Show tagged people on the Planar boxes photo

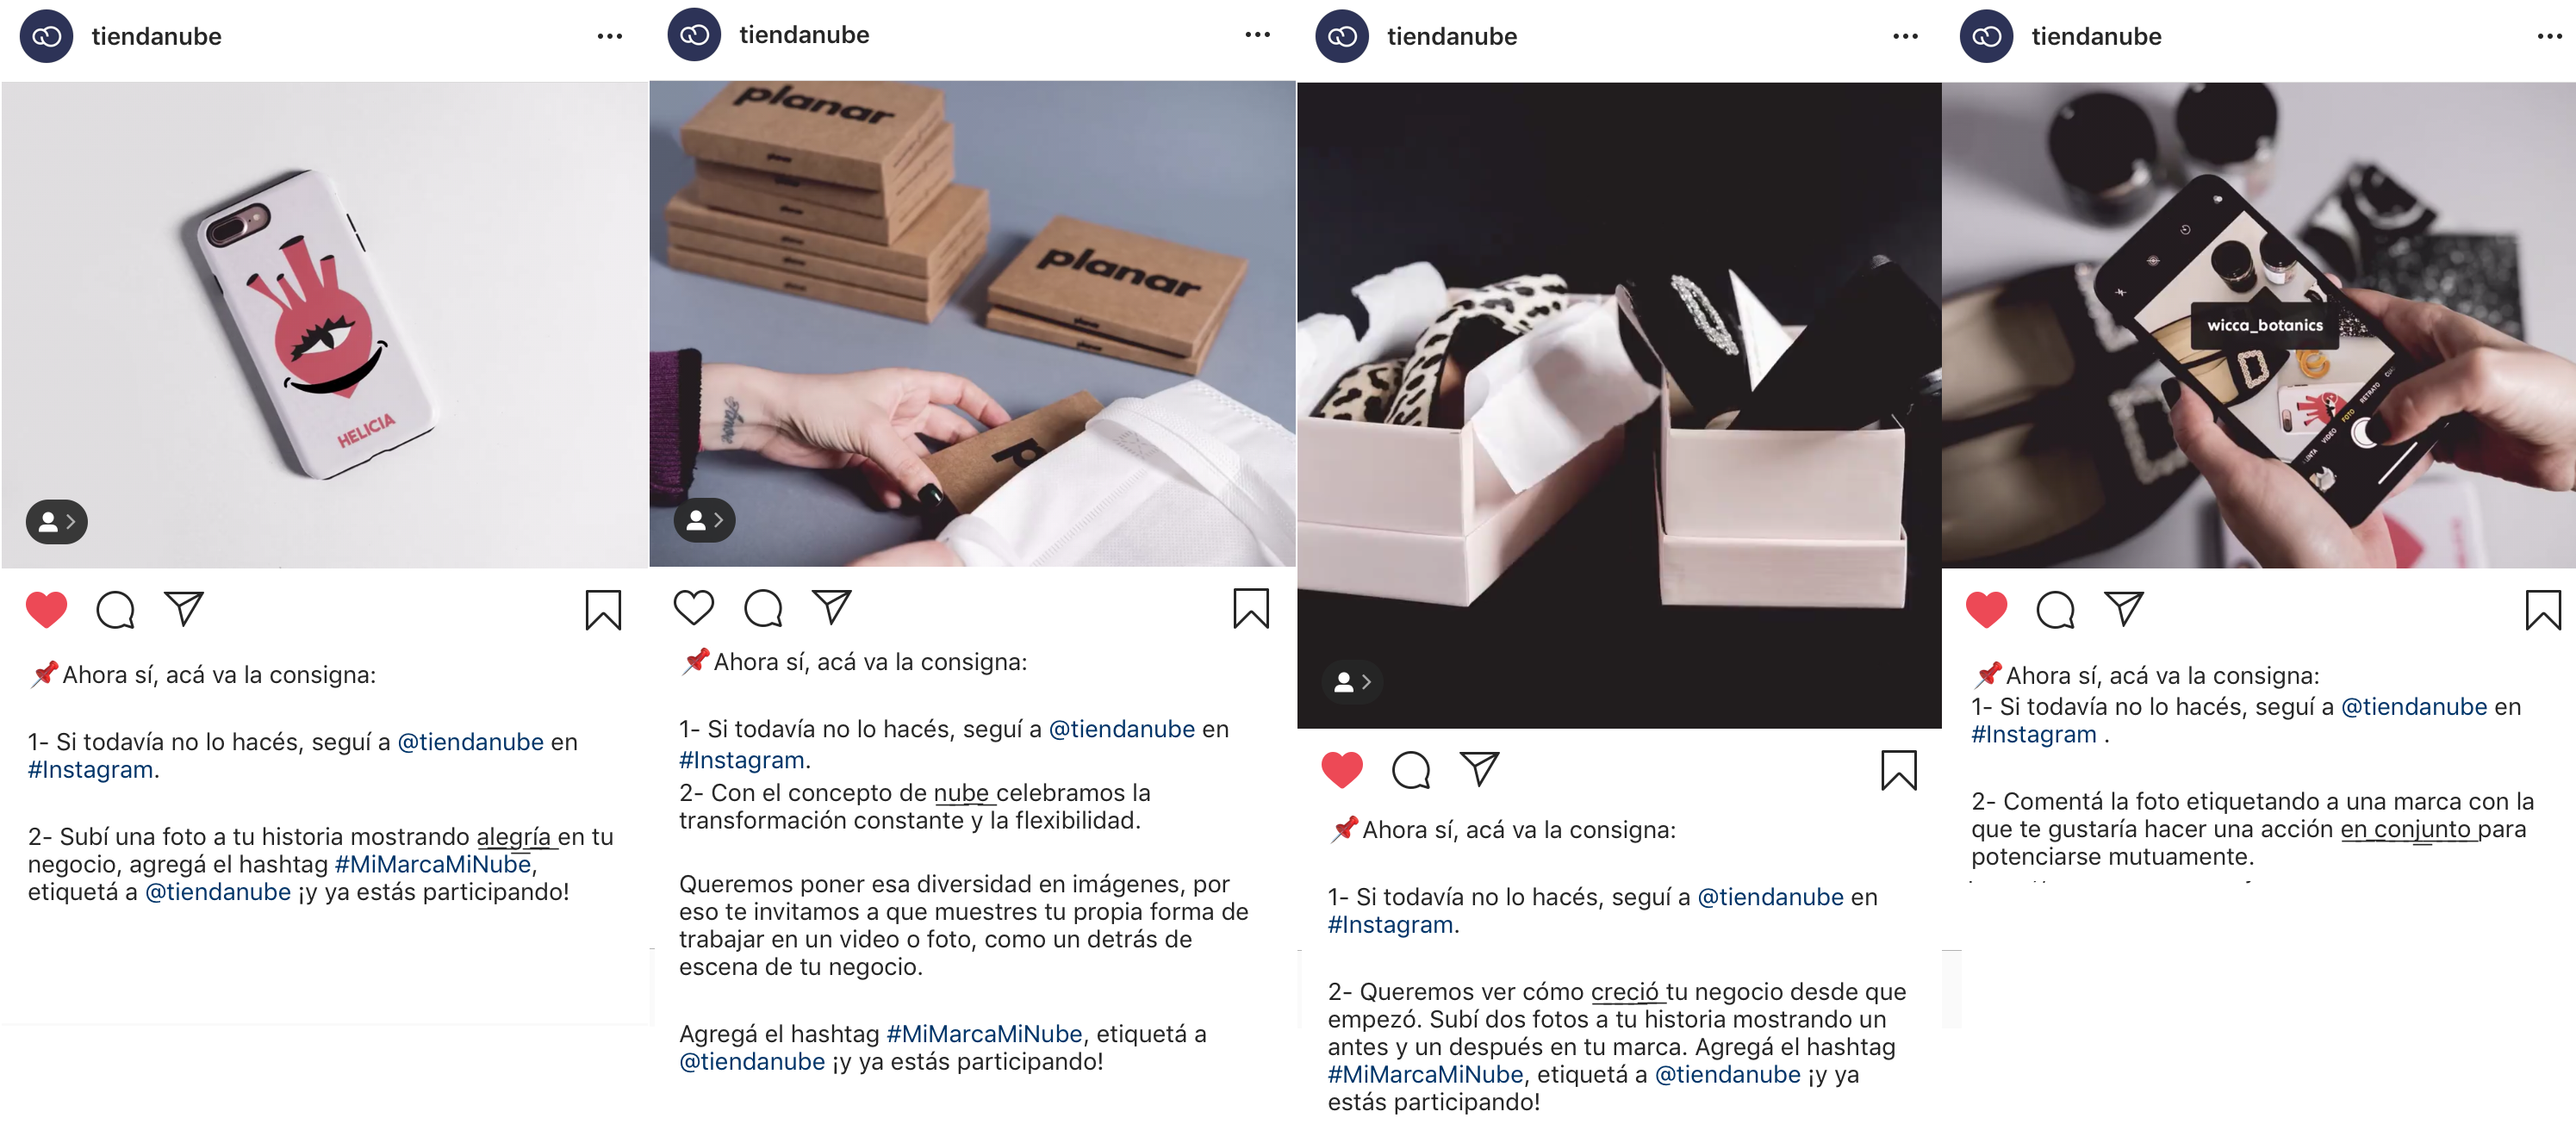click(704, 520)
